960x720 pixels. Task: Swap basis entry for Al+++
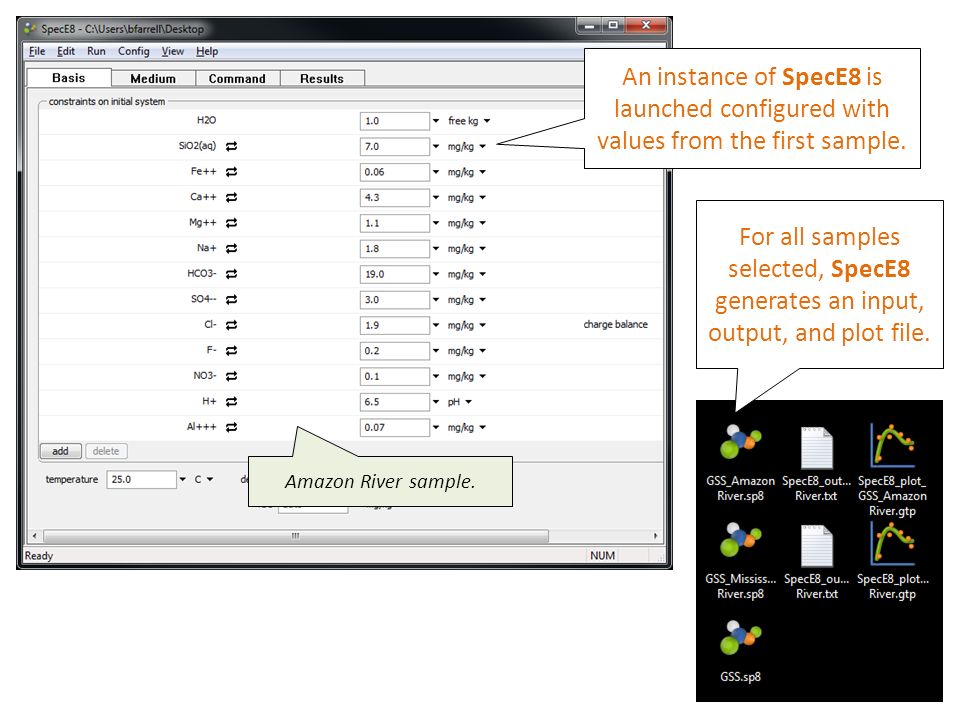(x=231, y=427)
